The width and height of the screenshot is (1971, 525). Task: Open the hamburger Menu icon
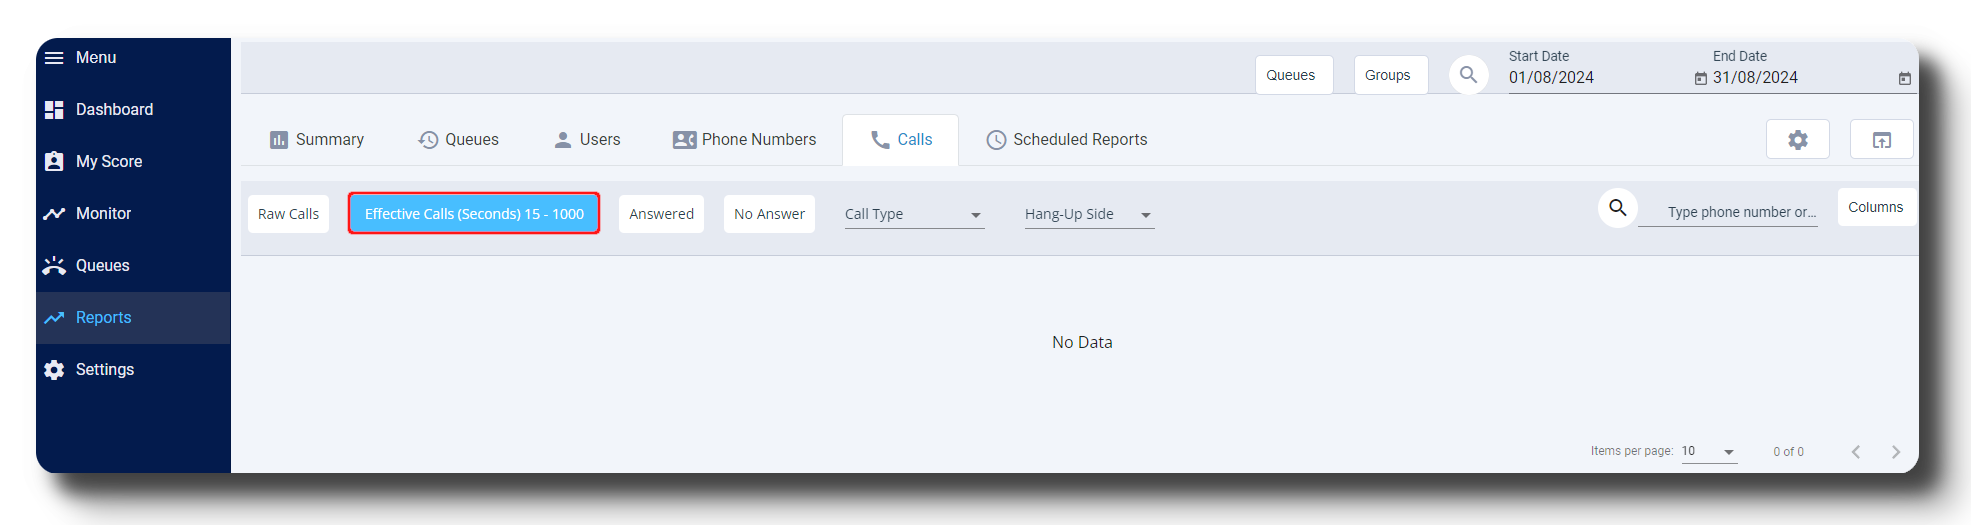[54, 58]
